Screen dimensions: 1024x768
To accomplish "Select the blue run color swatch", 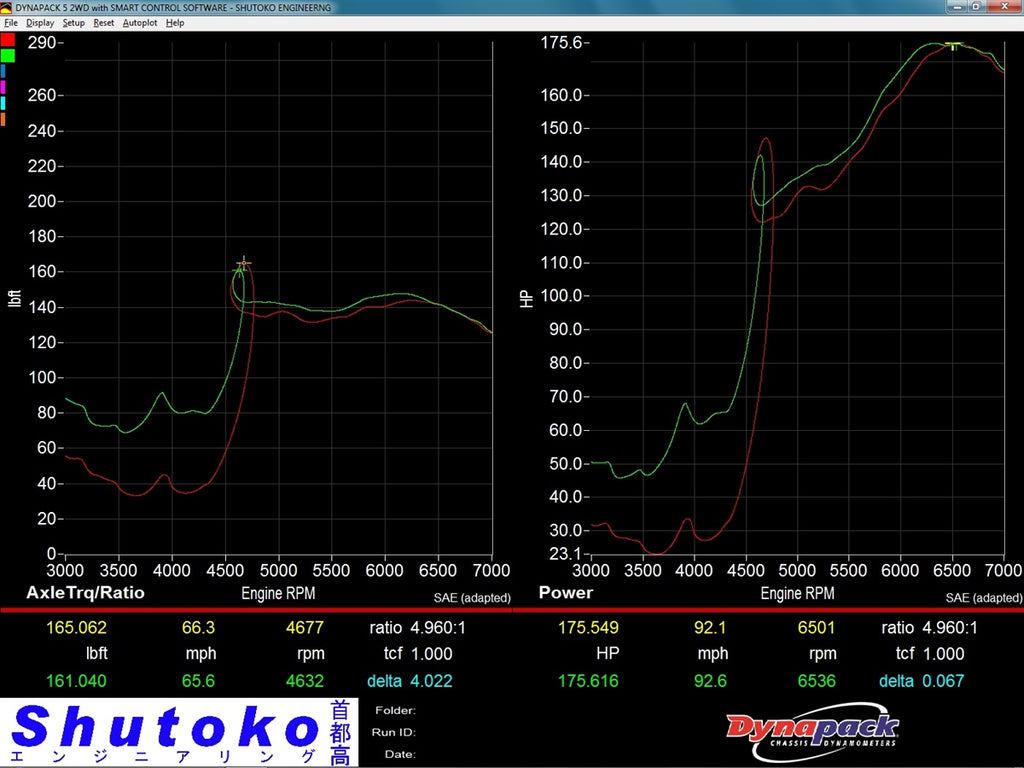I will 3,71.
